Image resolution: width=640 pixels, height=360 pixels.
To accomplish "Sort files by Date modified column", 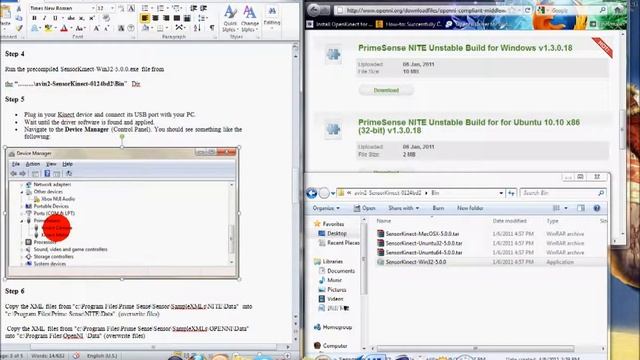I will point(509,221).
